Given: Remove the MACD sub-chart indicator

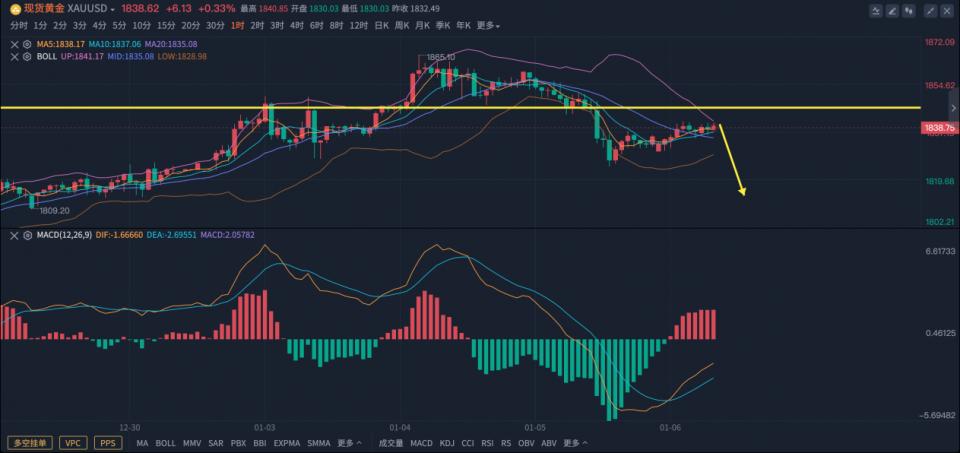Looking at the screenshot, I should point(15,234).
